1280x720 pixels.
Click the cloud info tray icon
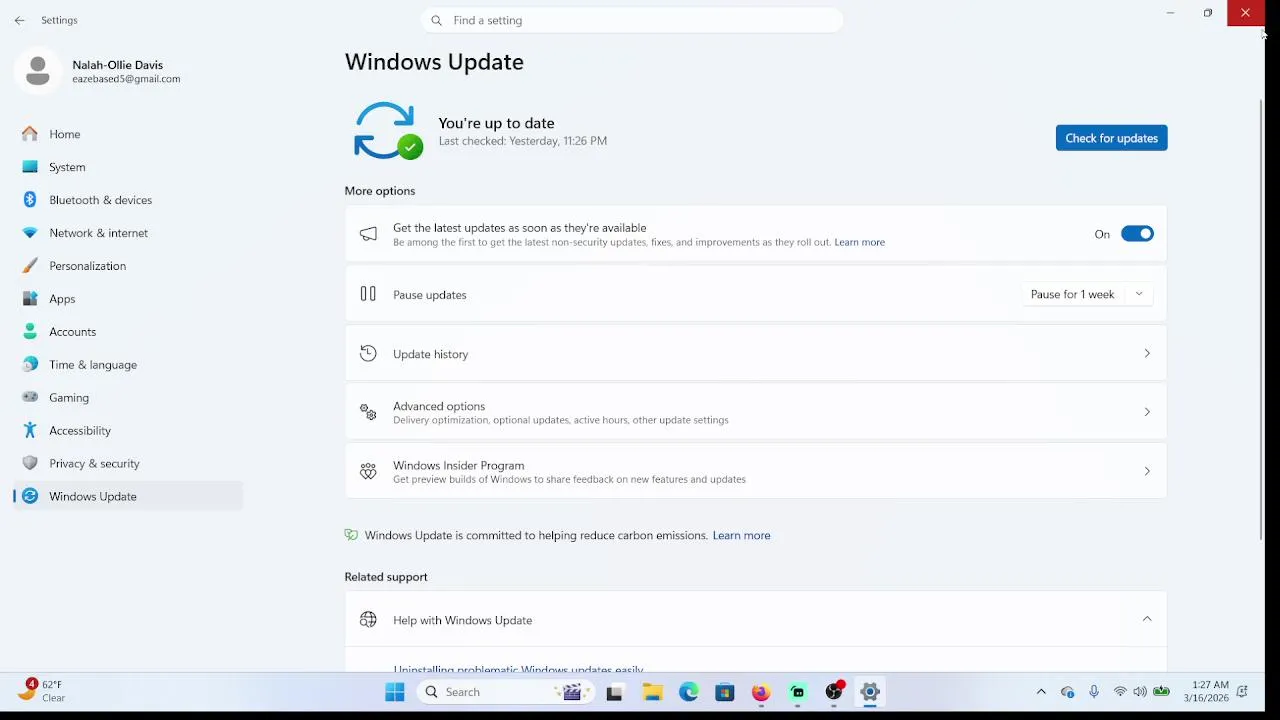[1068, 692]
